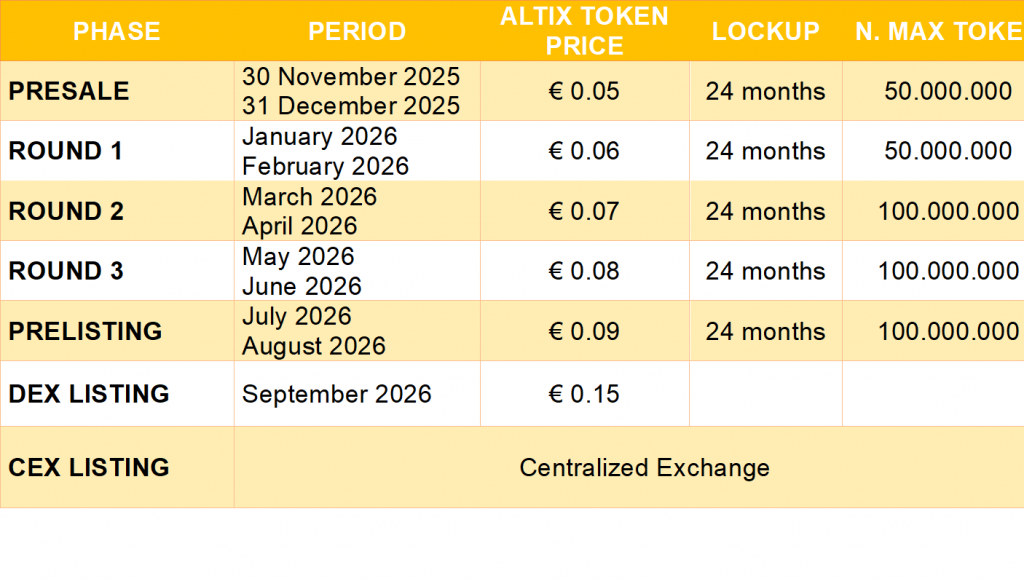
Task: Click the Centralized Exchange text
Action: pyautogui.click(x=644, y=467)
